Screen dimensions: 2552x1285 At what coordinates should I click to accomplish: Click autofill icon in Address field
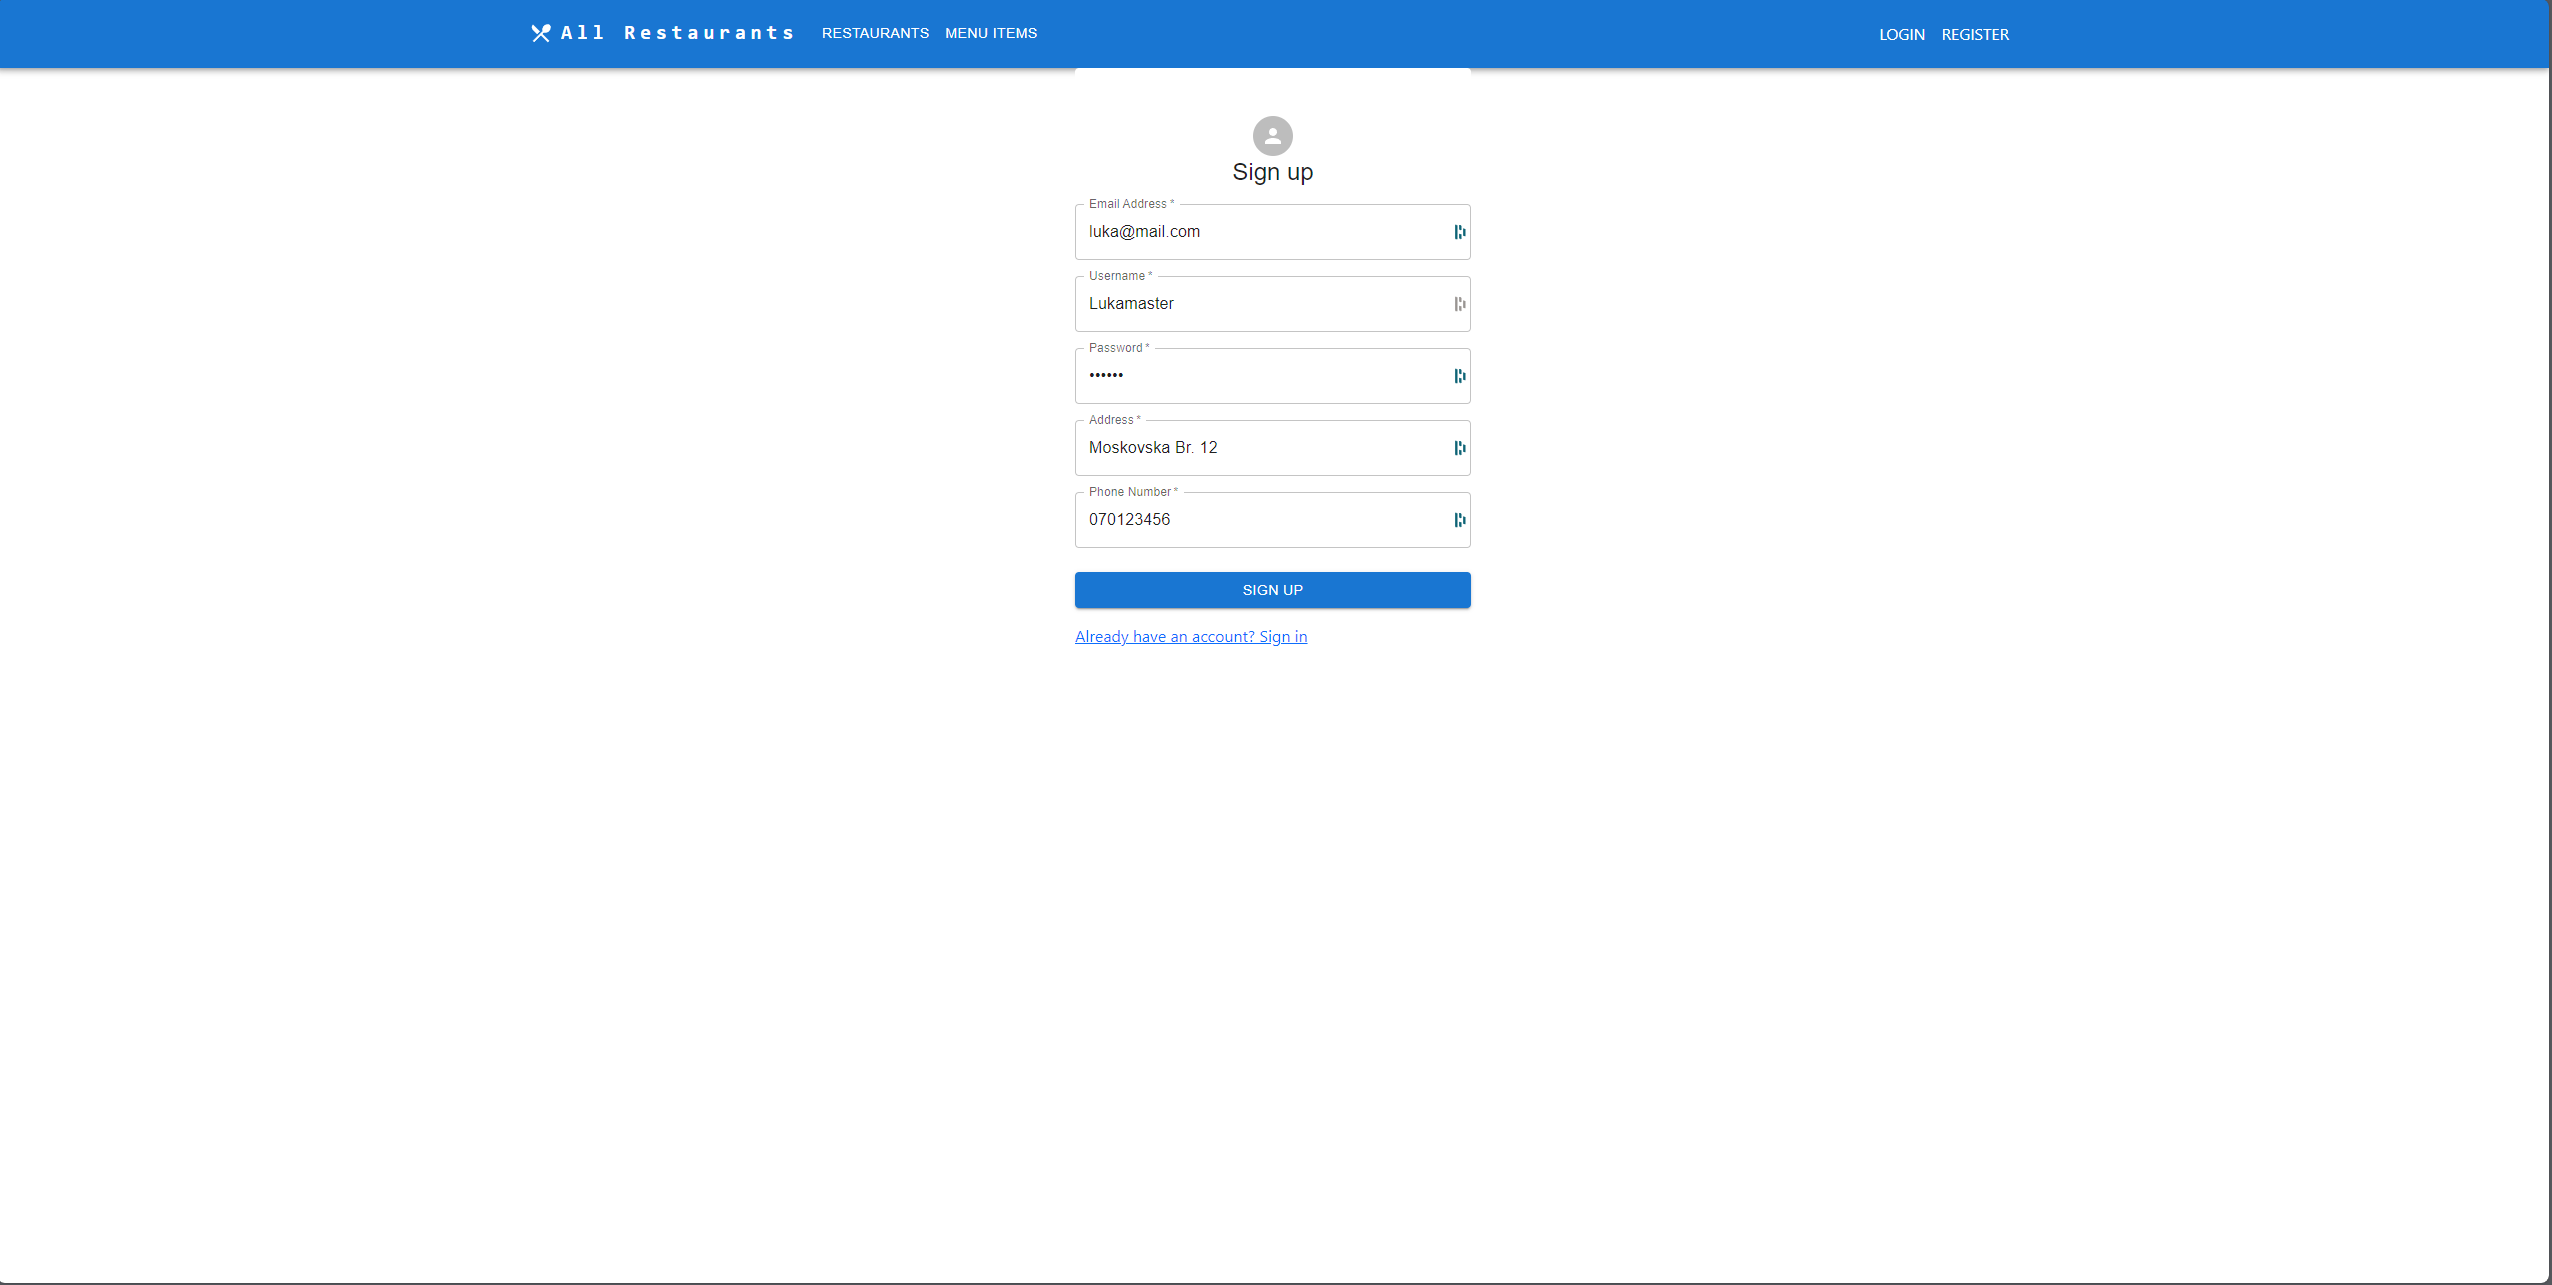click(x=1459, y=448)
